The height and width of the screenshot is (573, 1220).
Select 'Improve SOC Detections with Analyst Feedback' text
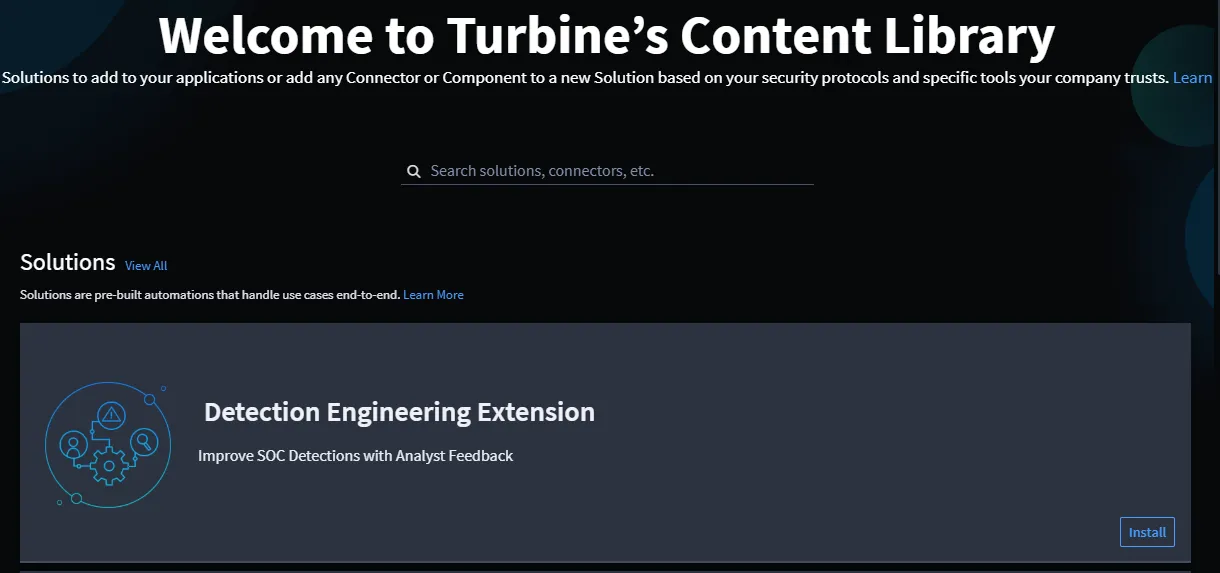pyautogui.click(x=355, y=456)
